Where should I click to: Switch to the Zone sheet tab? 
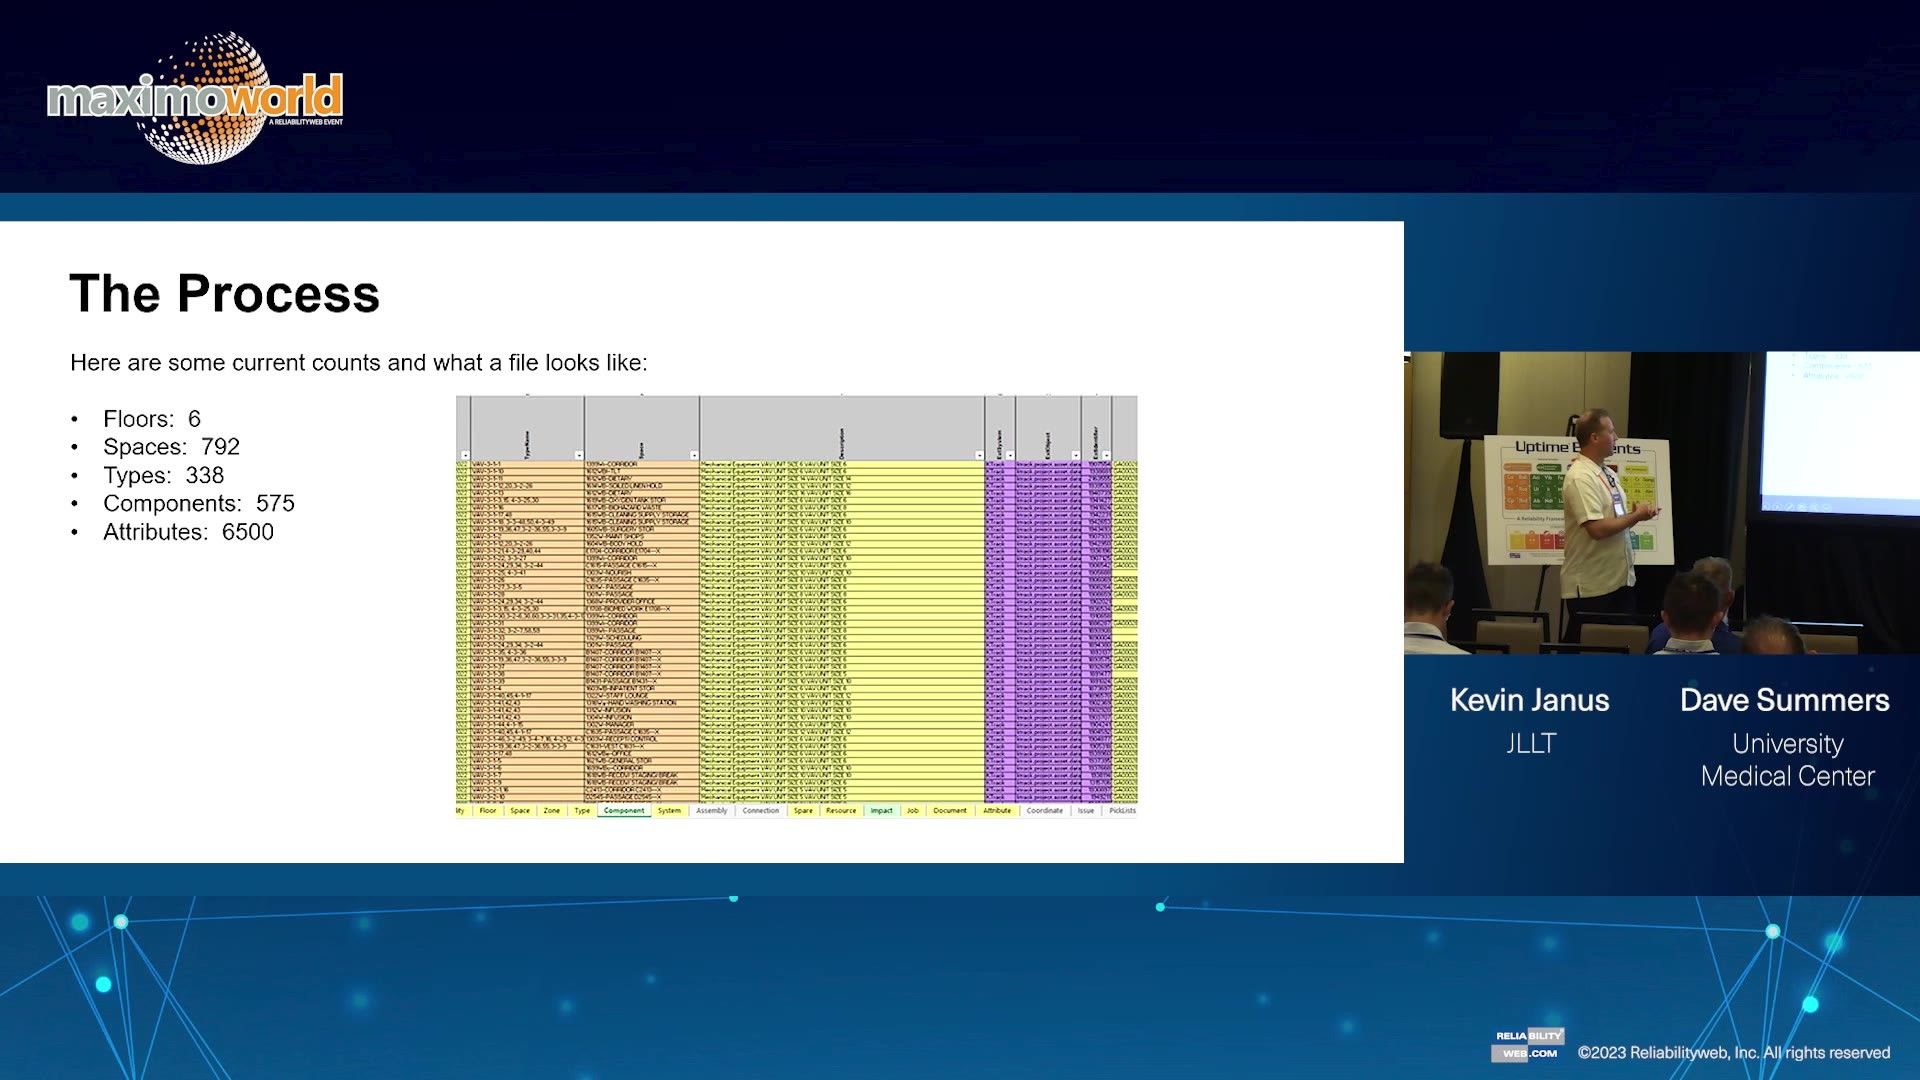[549, 810]
